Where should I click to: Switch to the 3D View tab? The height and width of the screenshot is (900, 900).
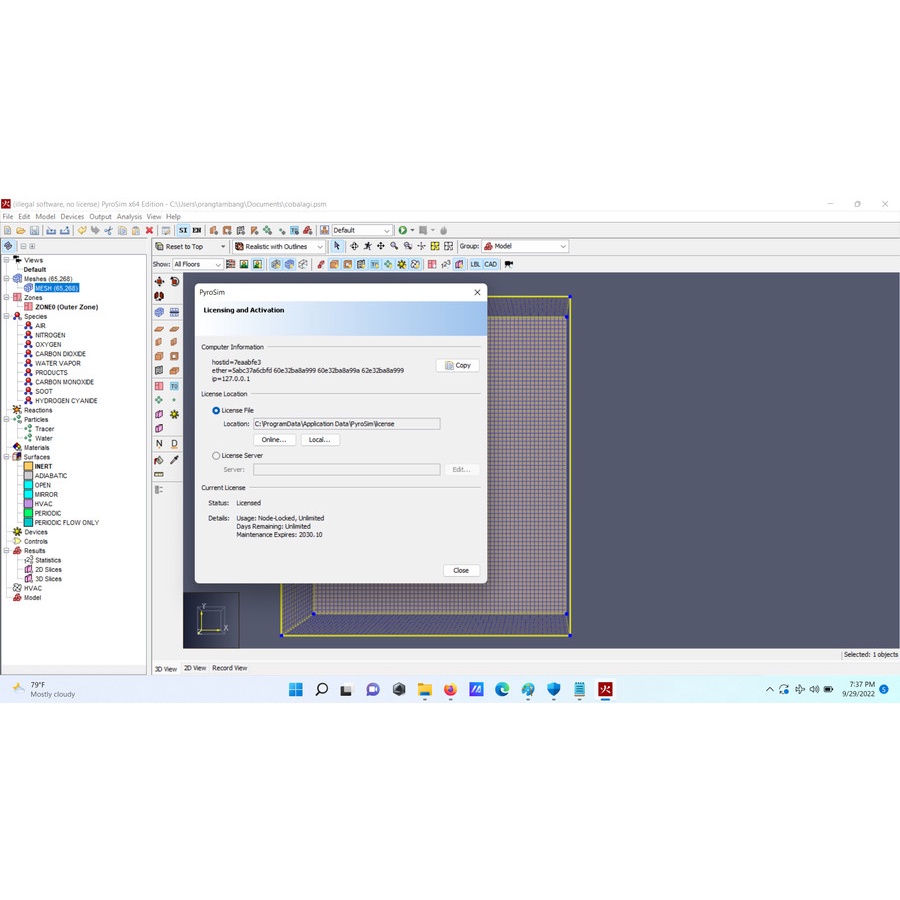pyautogui.click(x=166, y=669)
